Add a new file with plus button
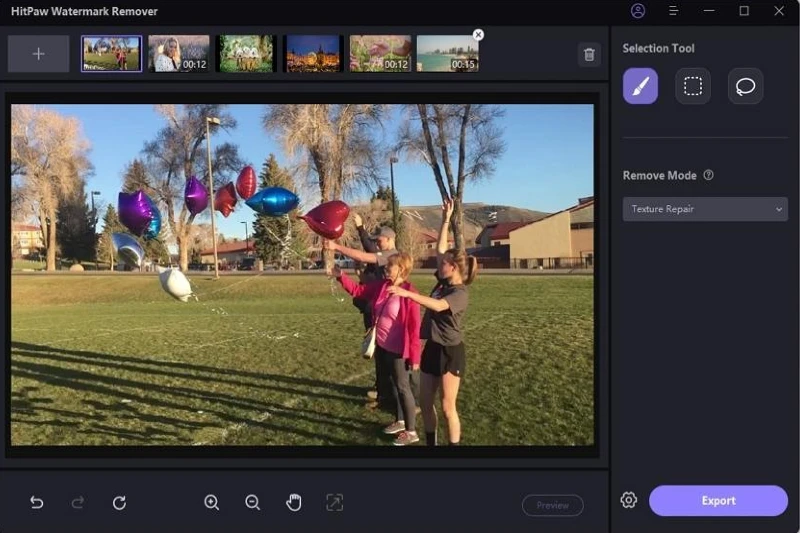 click(x=38, y=54)
